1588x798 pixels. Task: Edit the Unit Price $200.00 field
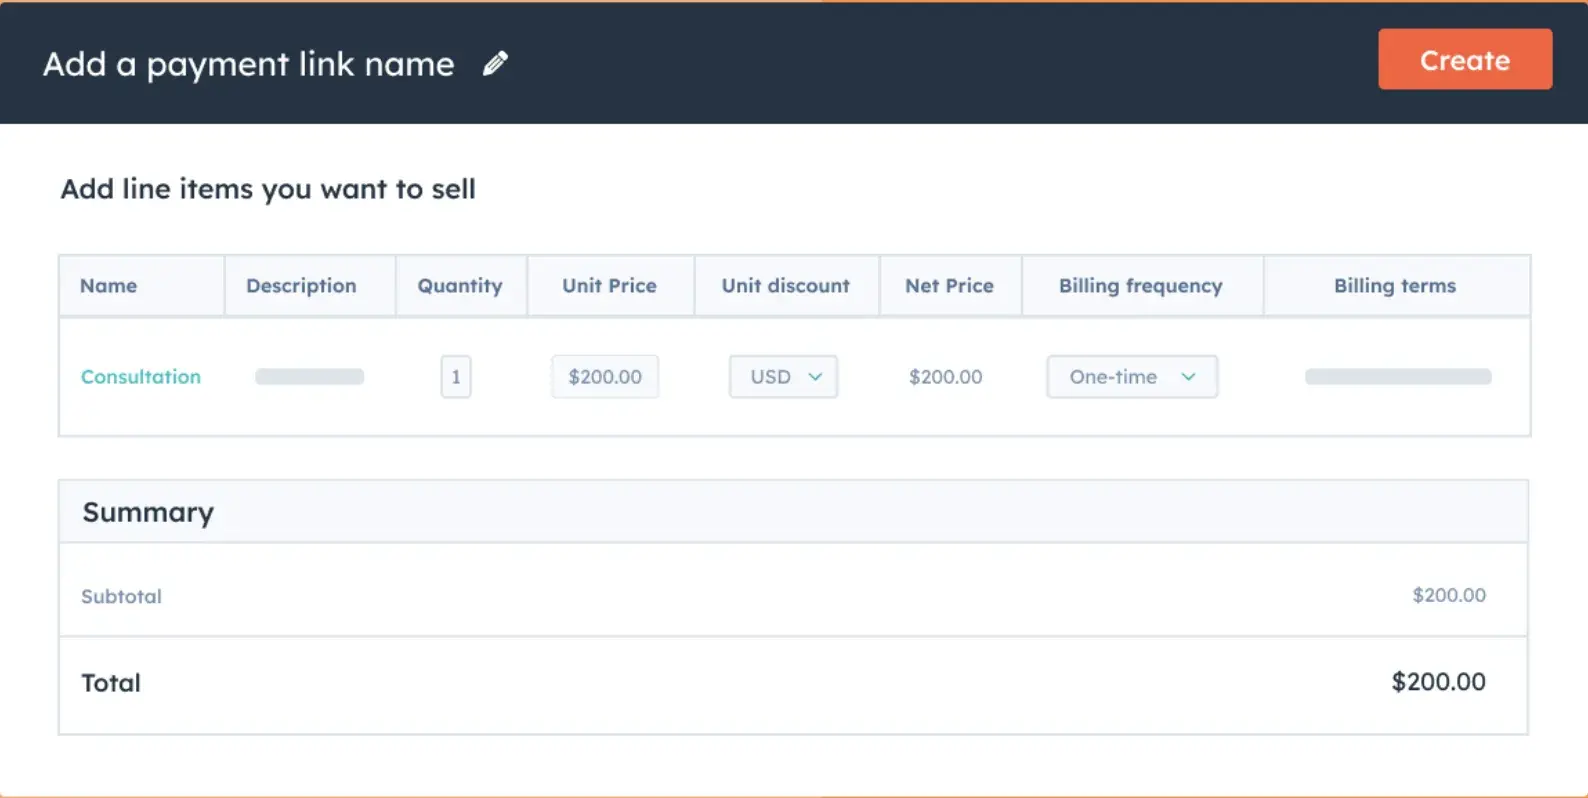(605, 377)
